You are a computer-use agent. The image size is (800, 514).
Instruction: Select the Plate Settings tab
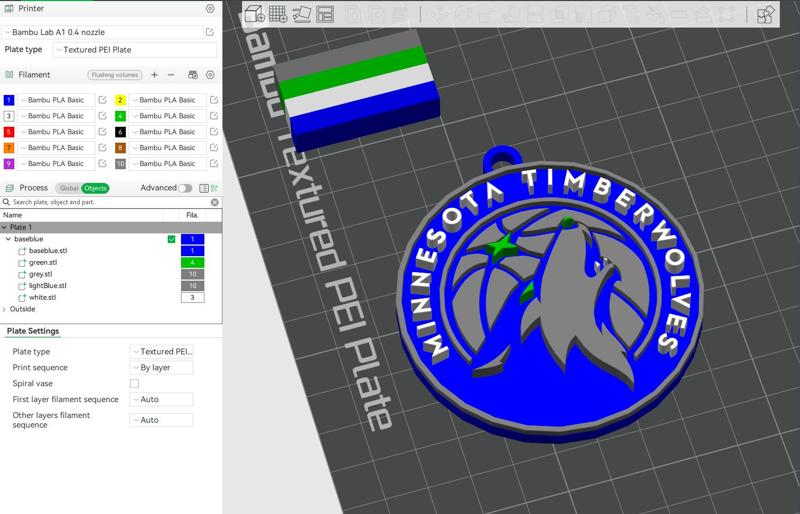pos(33,331)
